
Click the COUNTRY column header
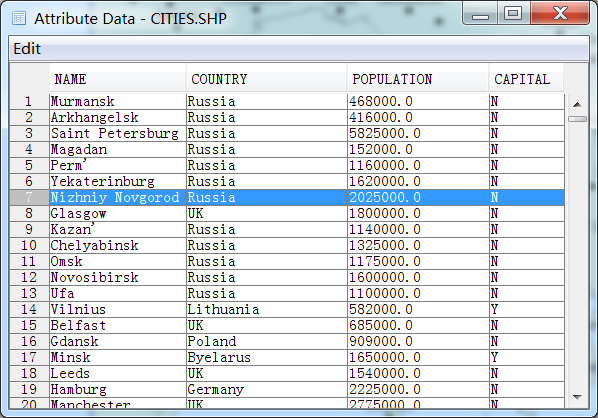pos(267,79)
